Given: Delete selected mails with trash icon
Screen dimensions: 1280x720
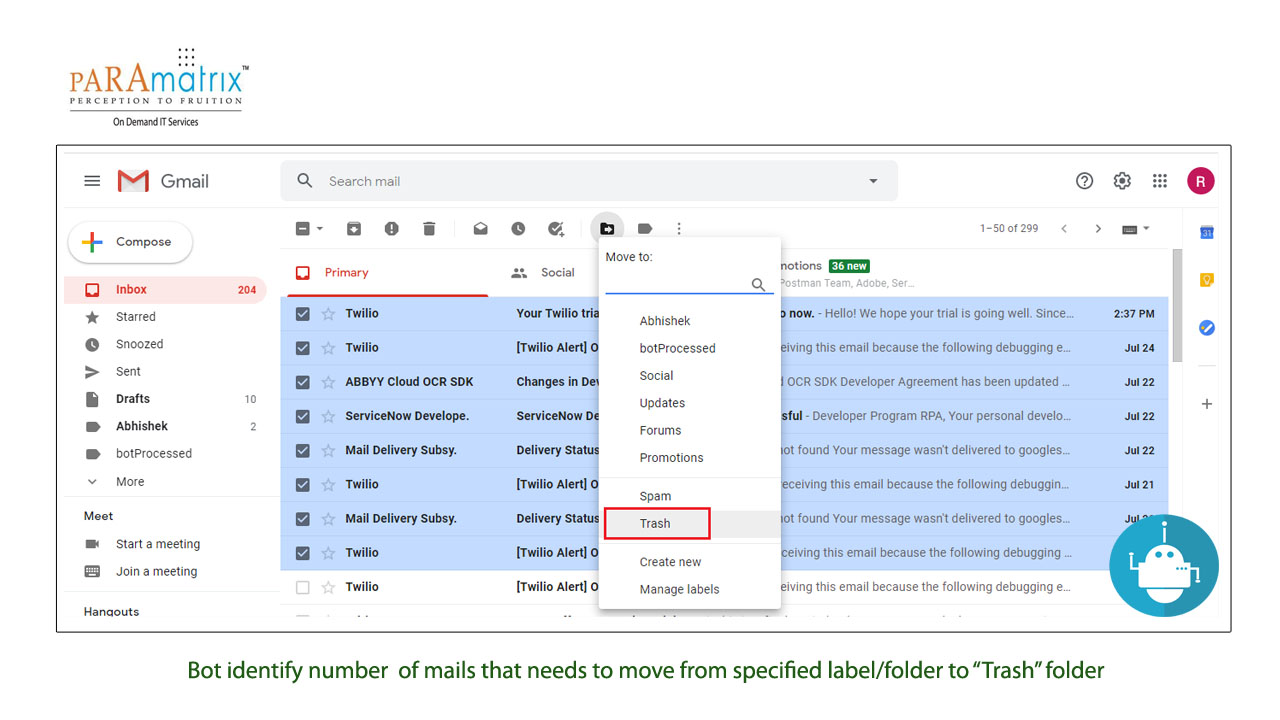Looking at the screenshot, I should tap(429, 229).
